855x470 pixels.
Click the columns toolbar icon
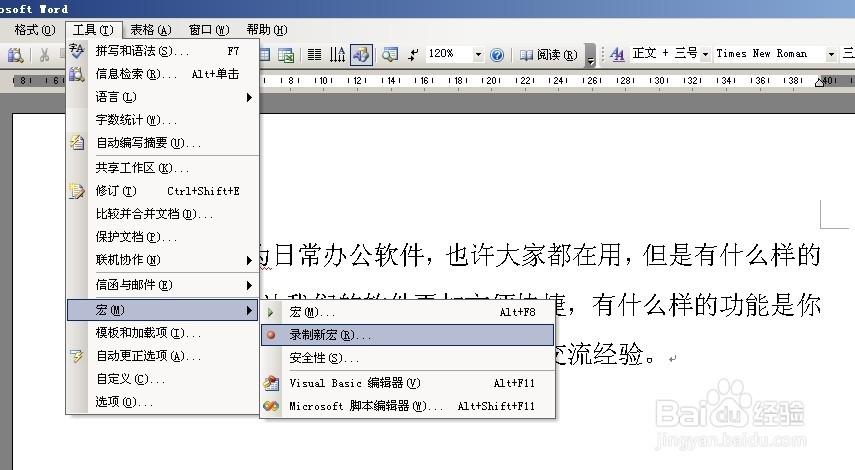315,55
